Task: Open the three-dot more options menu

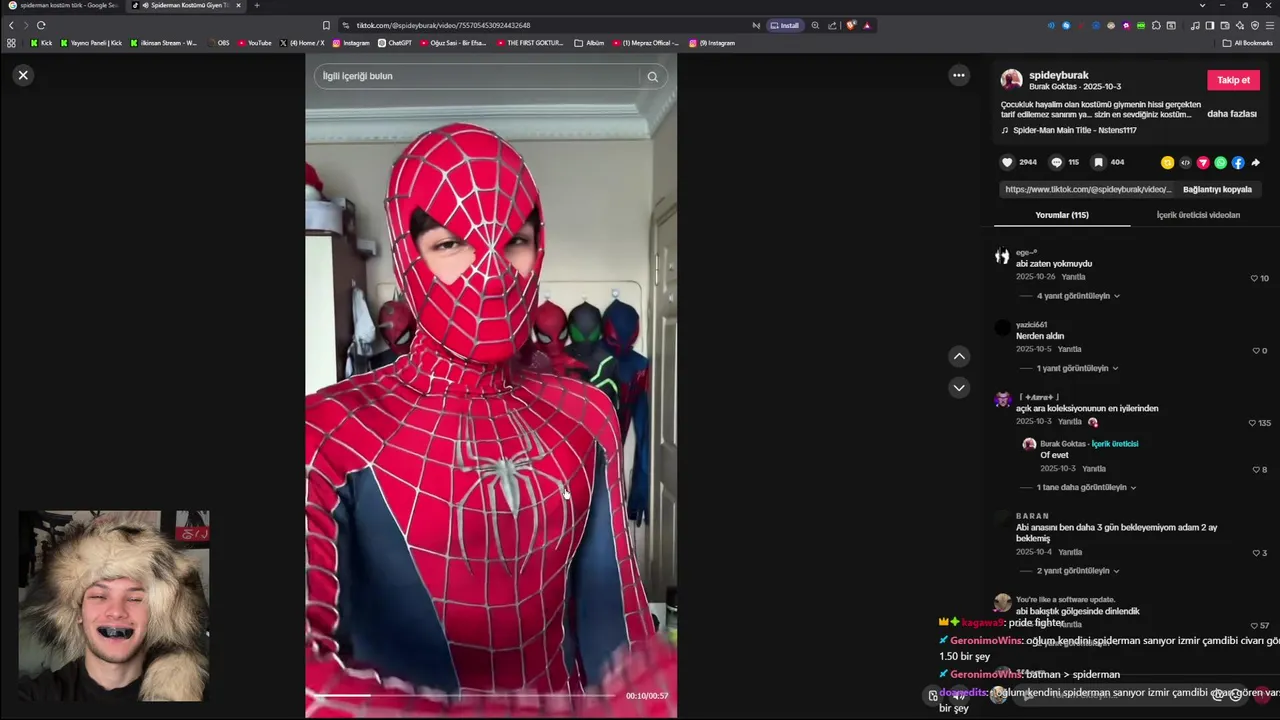Action: (959, 75)
